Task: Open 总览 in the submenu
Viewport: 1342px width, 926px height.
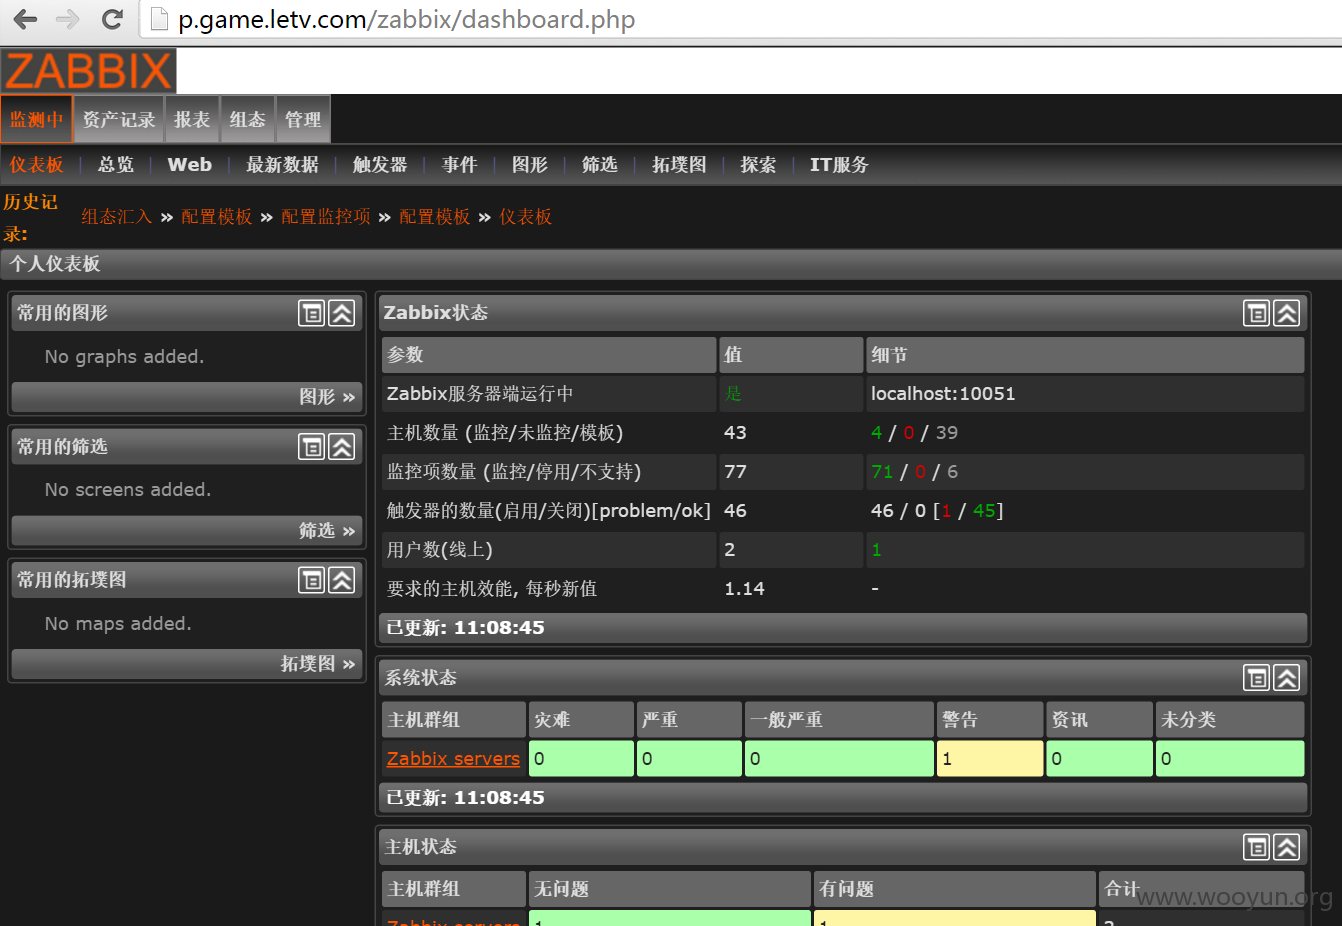Action: (x=116, y=165)
